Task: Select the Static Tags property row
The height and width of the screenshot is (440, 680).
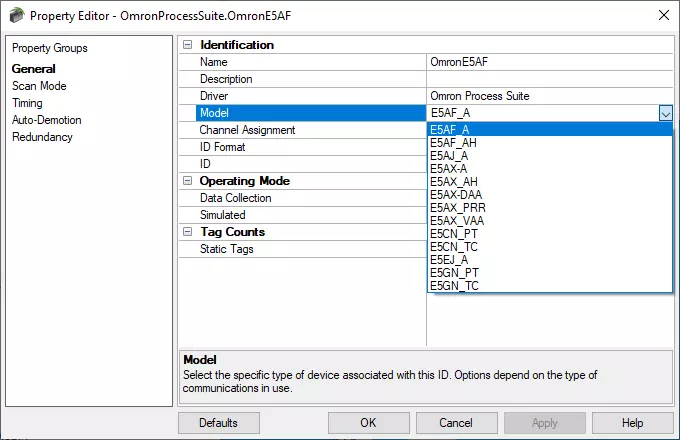Action: point(311,249)
